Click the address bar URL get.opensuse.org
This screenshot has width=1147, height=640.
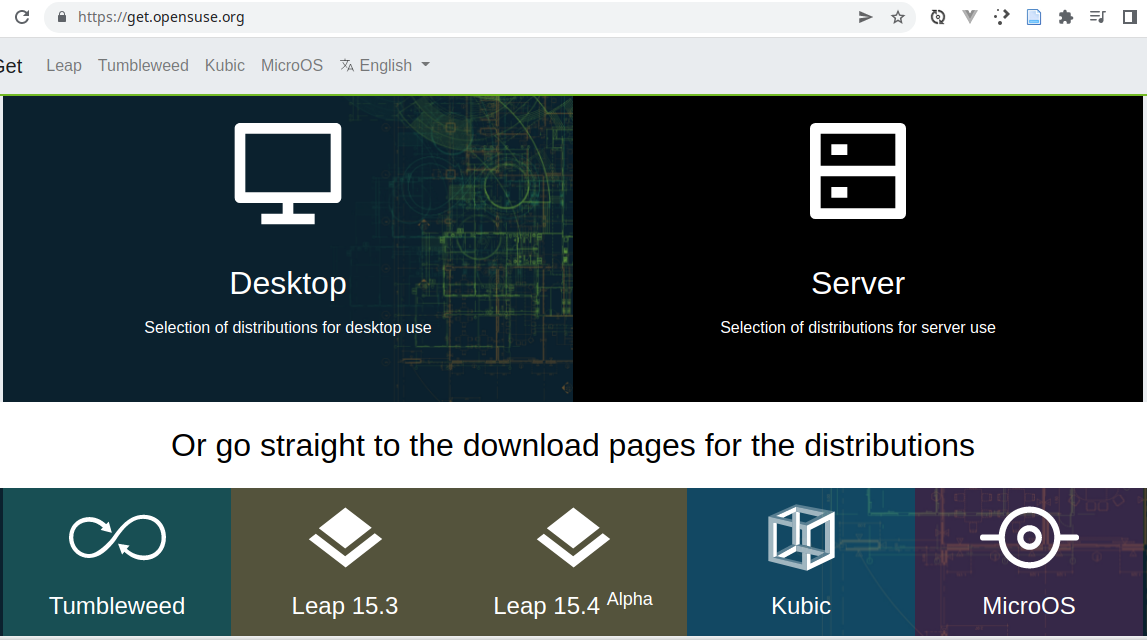tap(161, 17)
